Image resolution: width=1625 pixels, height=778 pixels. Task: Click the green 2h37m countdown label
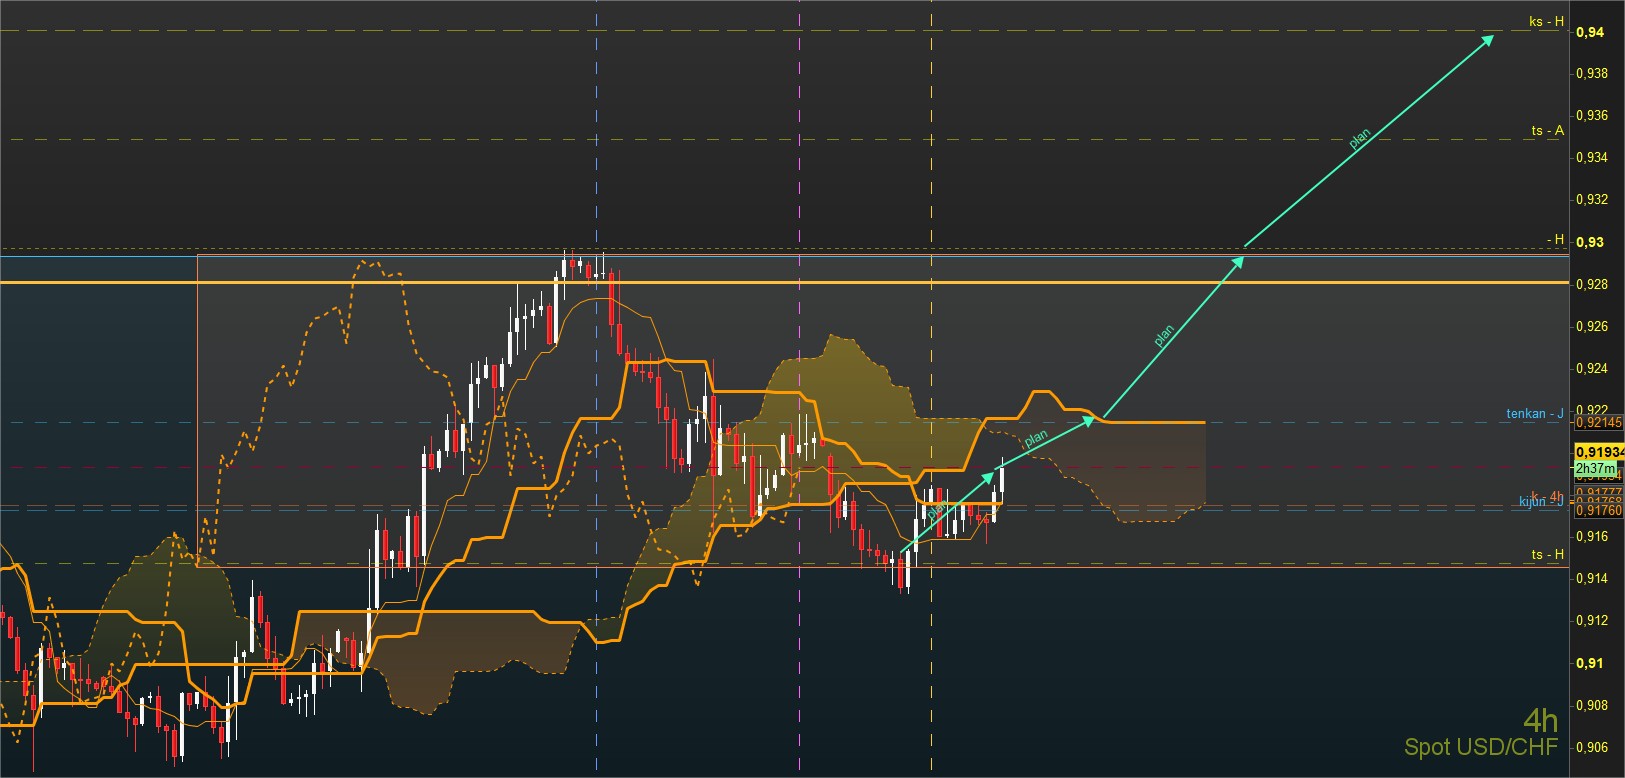point(1595,468)
